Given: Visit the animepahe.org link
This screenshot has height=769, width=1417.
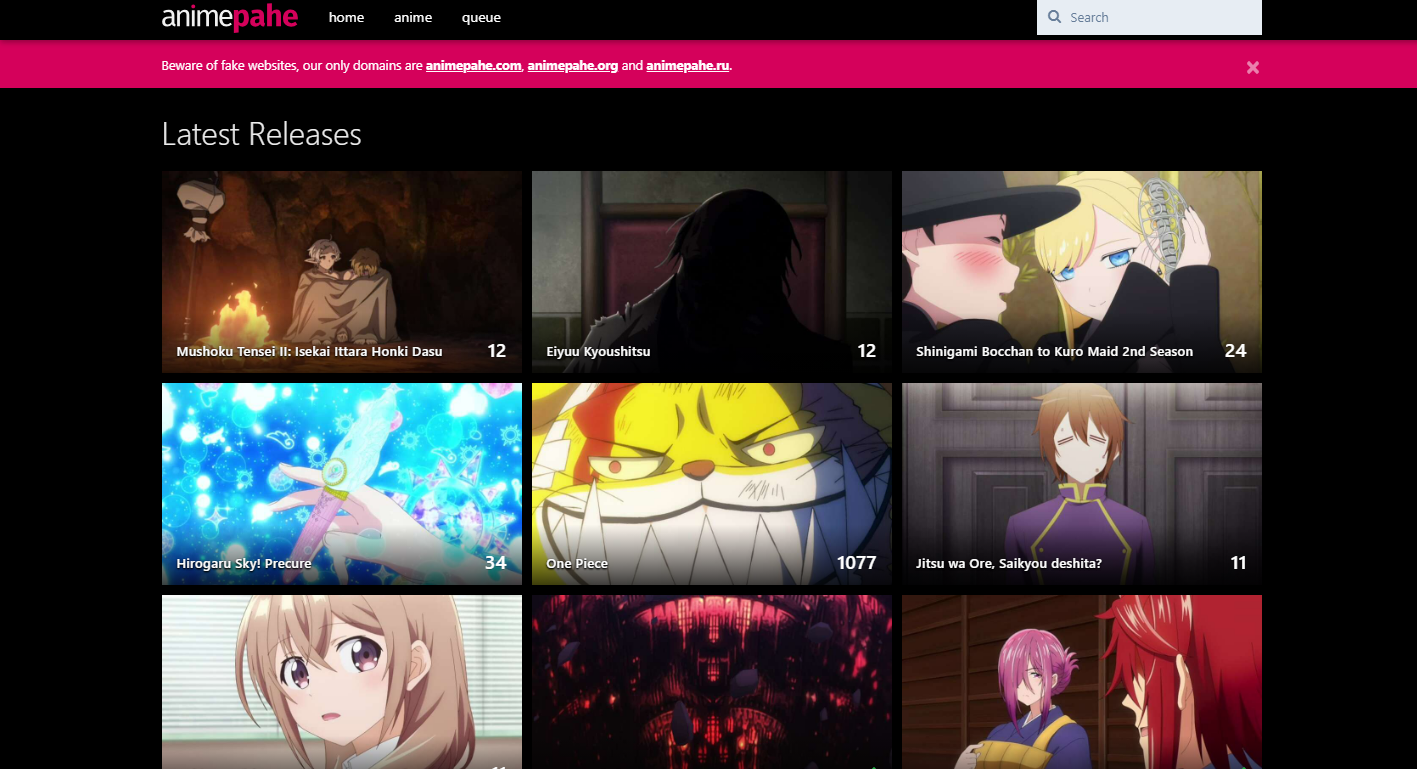Looking at the screenshot, I should (x=572, y=65).
